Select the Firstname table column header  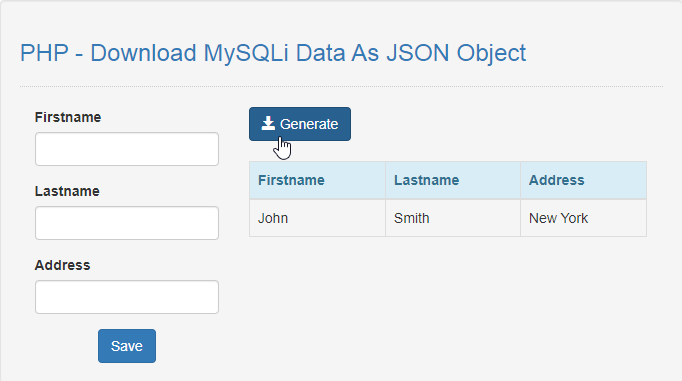click(x=317, y=180)
